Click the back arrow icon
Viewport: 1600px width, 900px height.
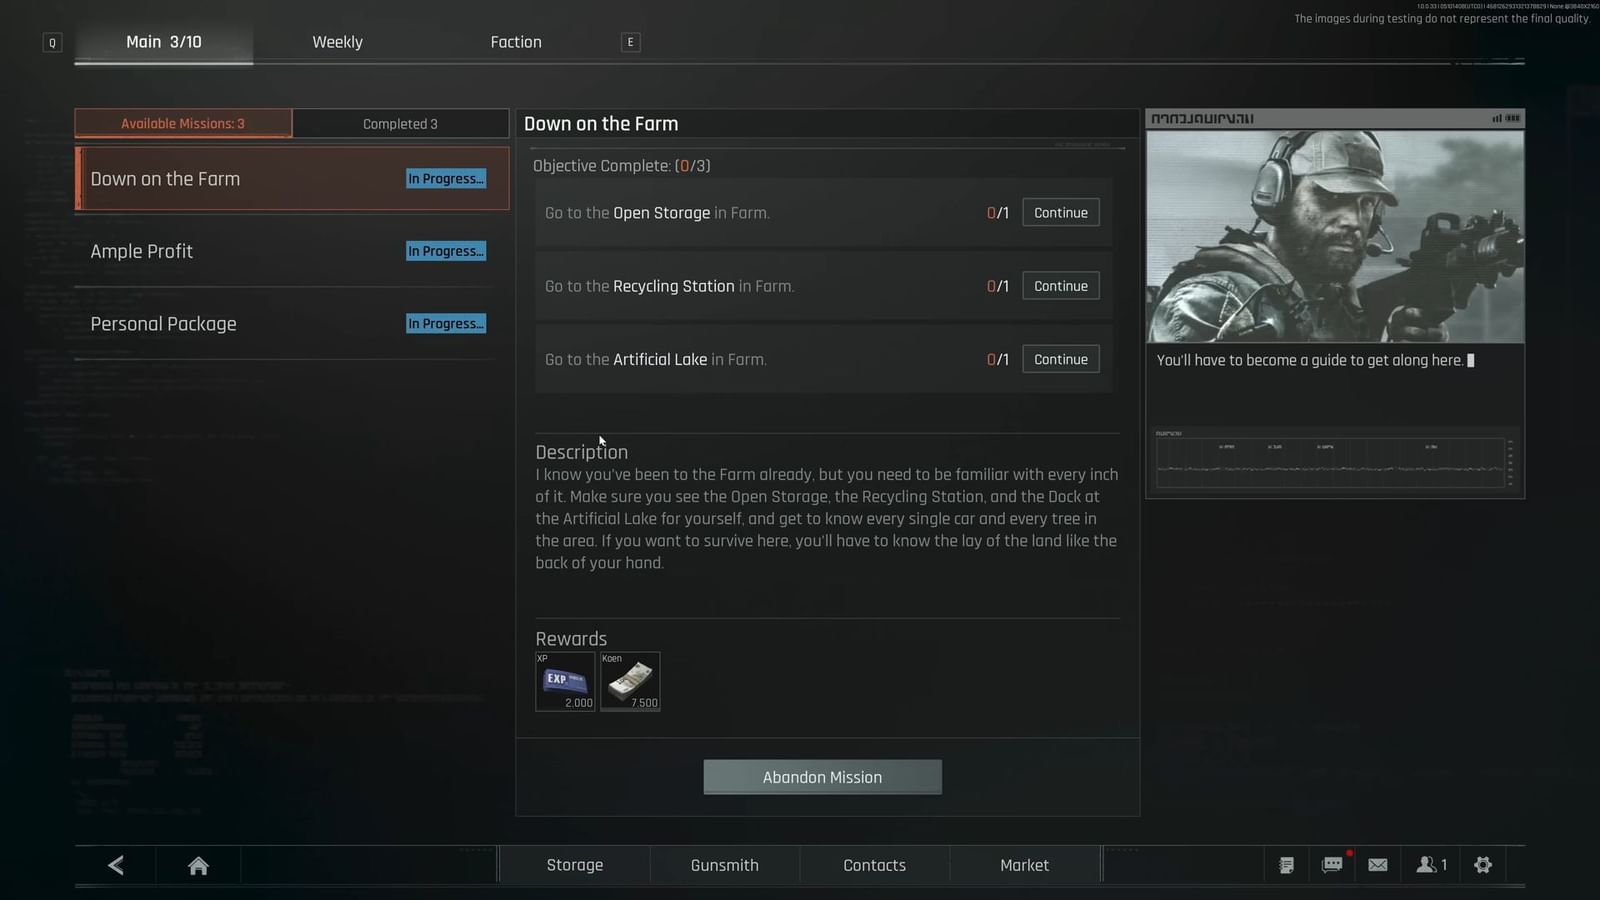tap(116, 865)
